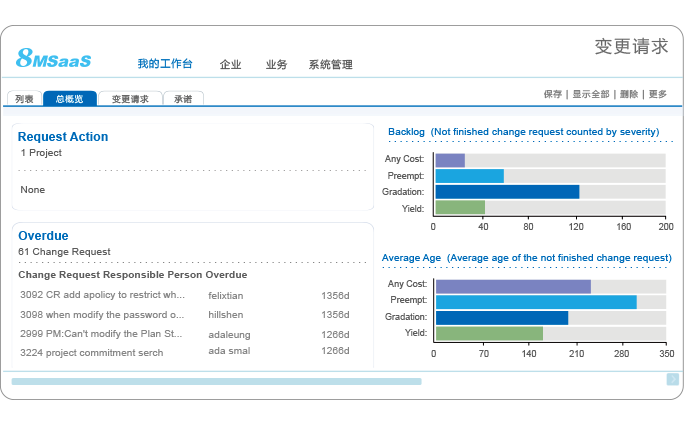Open the 业务 menu
The image size is (684, 425).
(x=276, y=65)
